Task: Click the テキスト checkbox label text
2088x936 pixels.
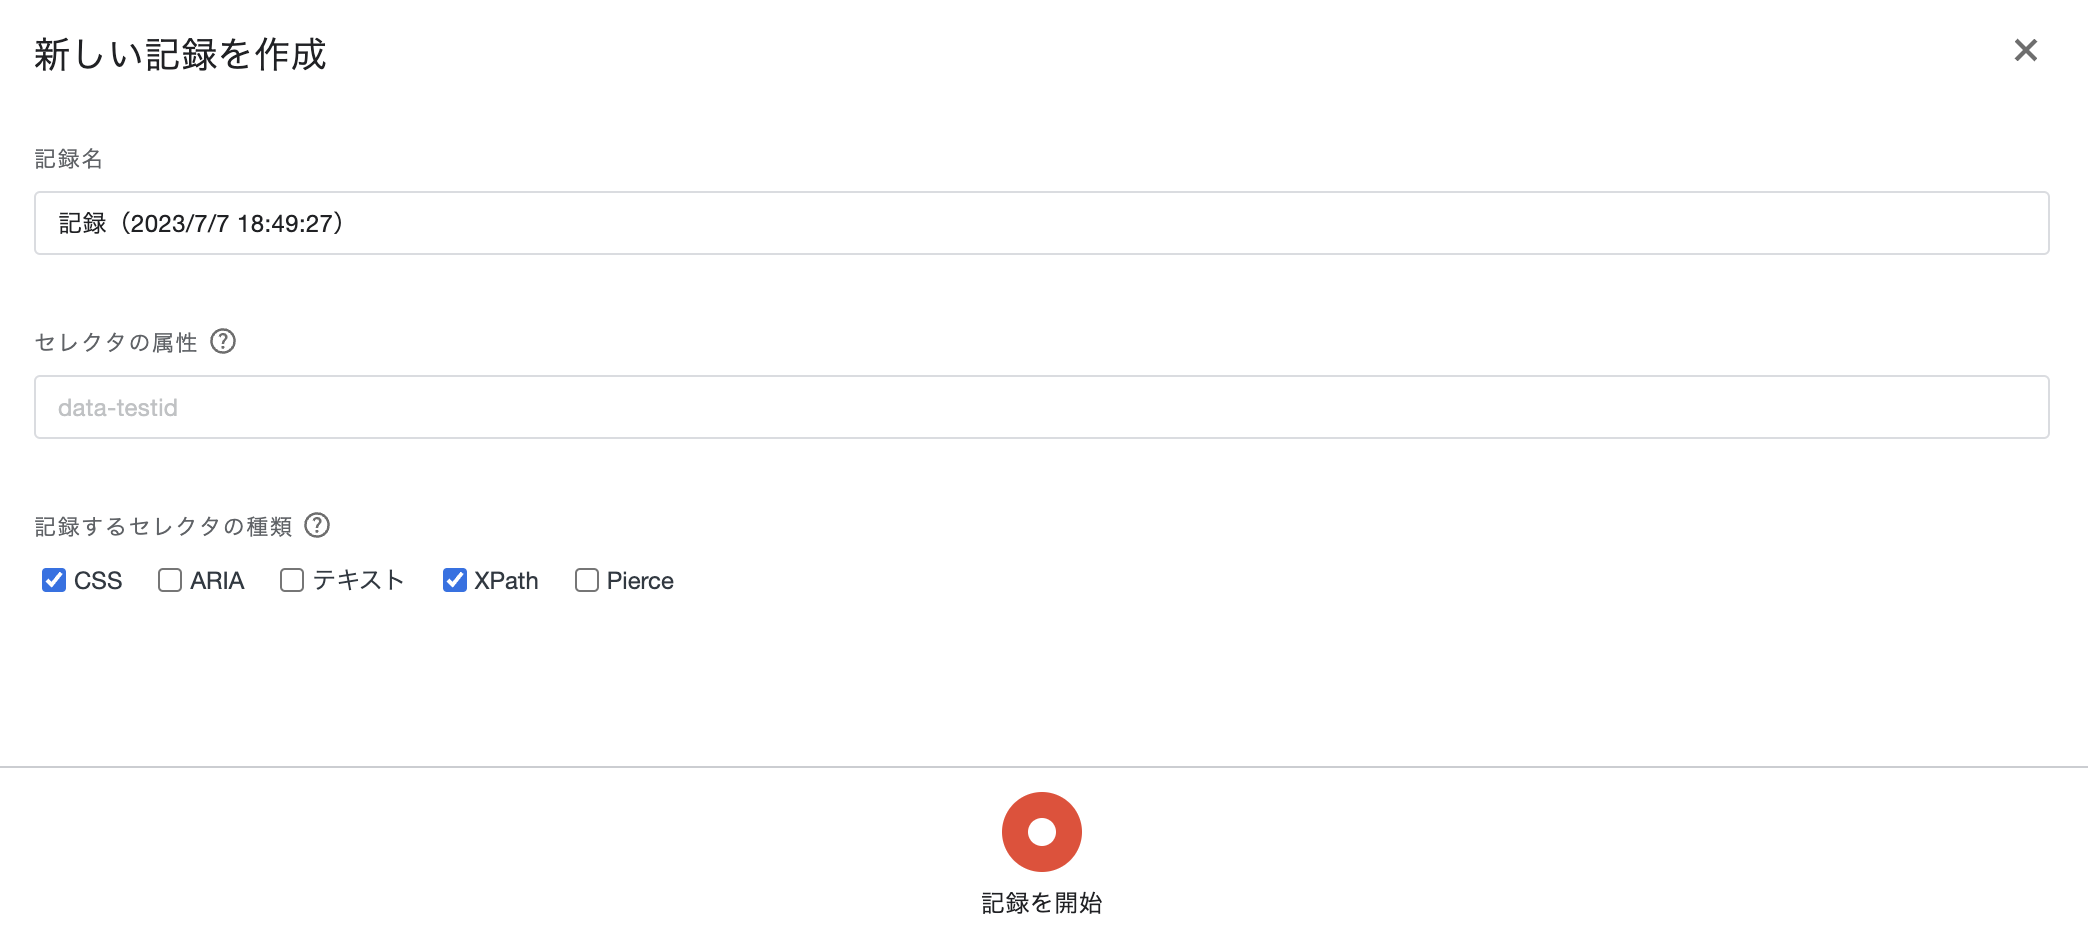Action: coord(358,580)
